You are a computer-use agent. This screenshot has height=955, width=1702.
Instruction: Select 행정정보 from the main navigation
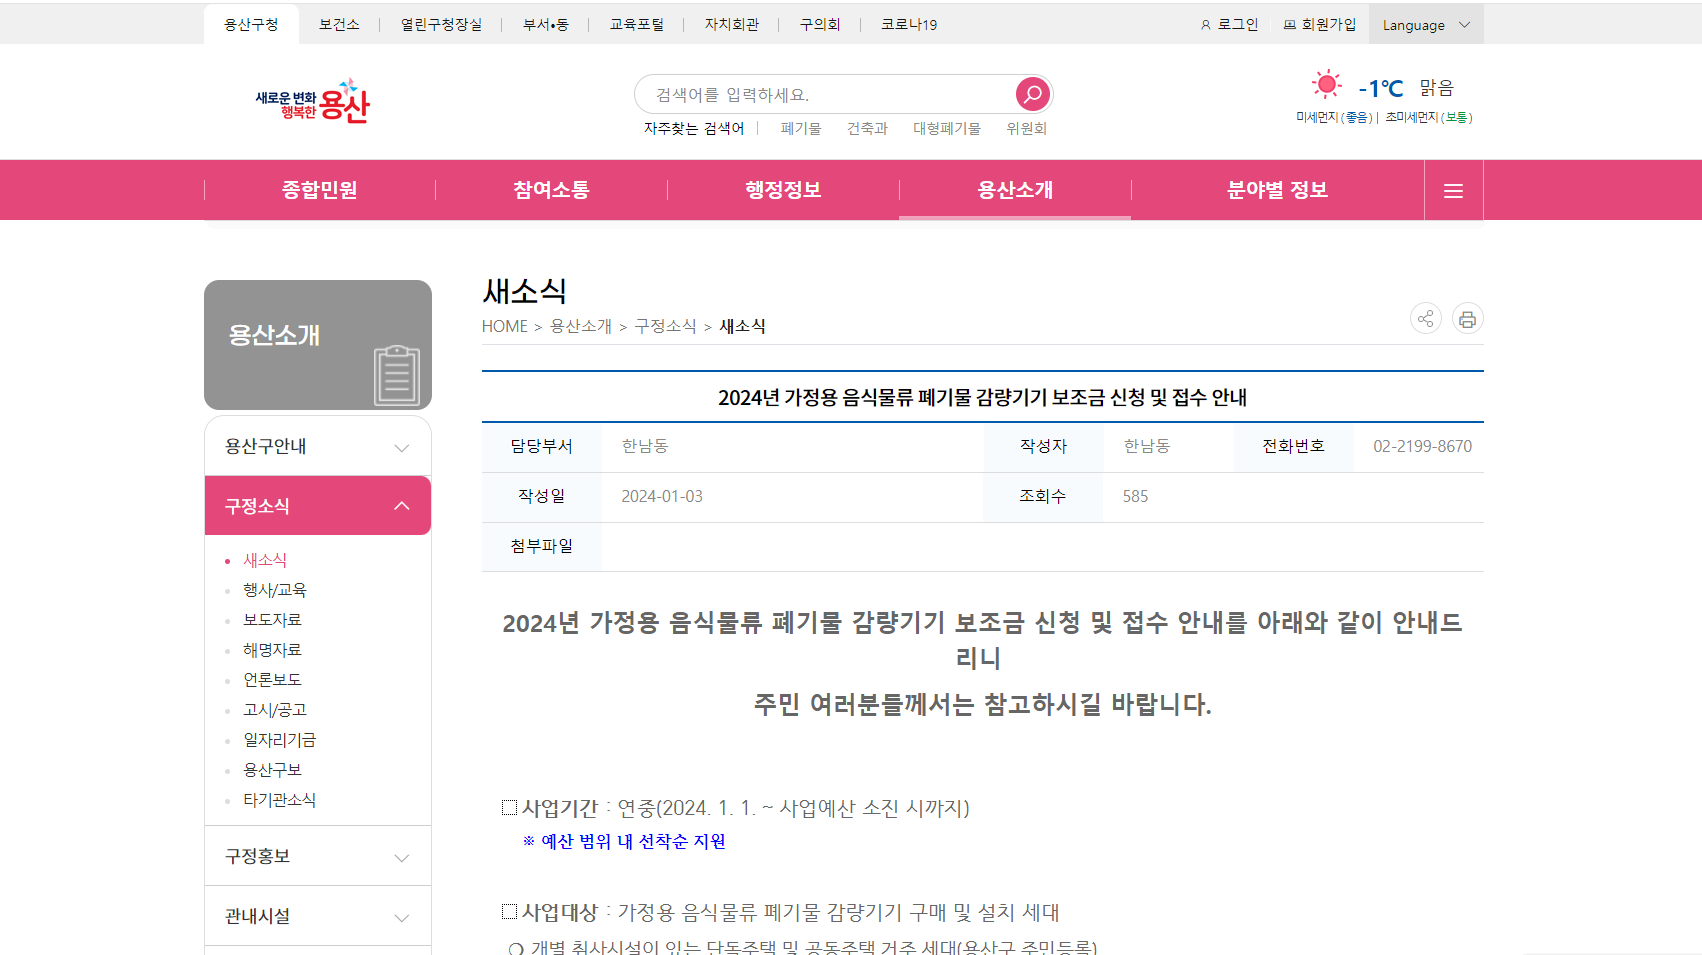783,190
